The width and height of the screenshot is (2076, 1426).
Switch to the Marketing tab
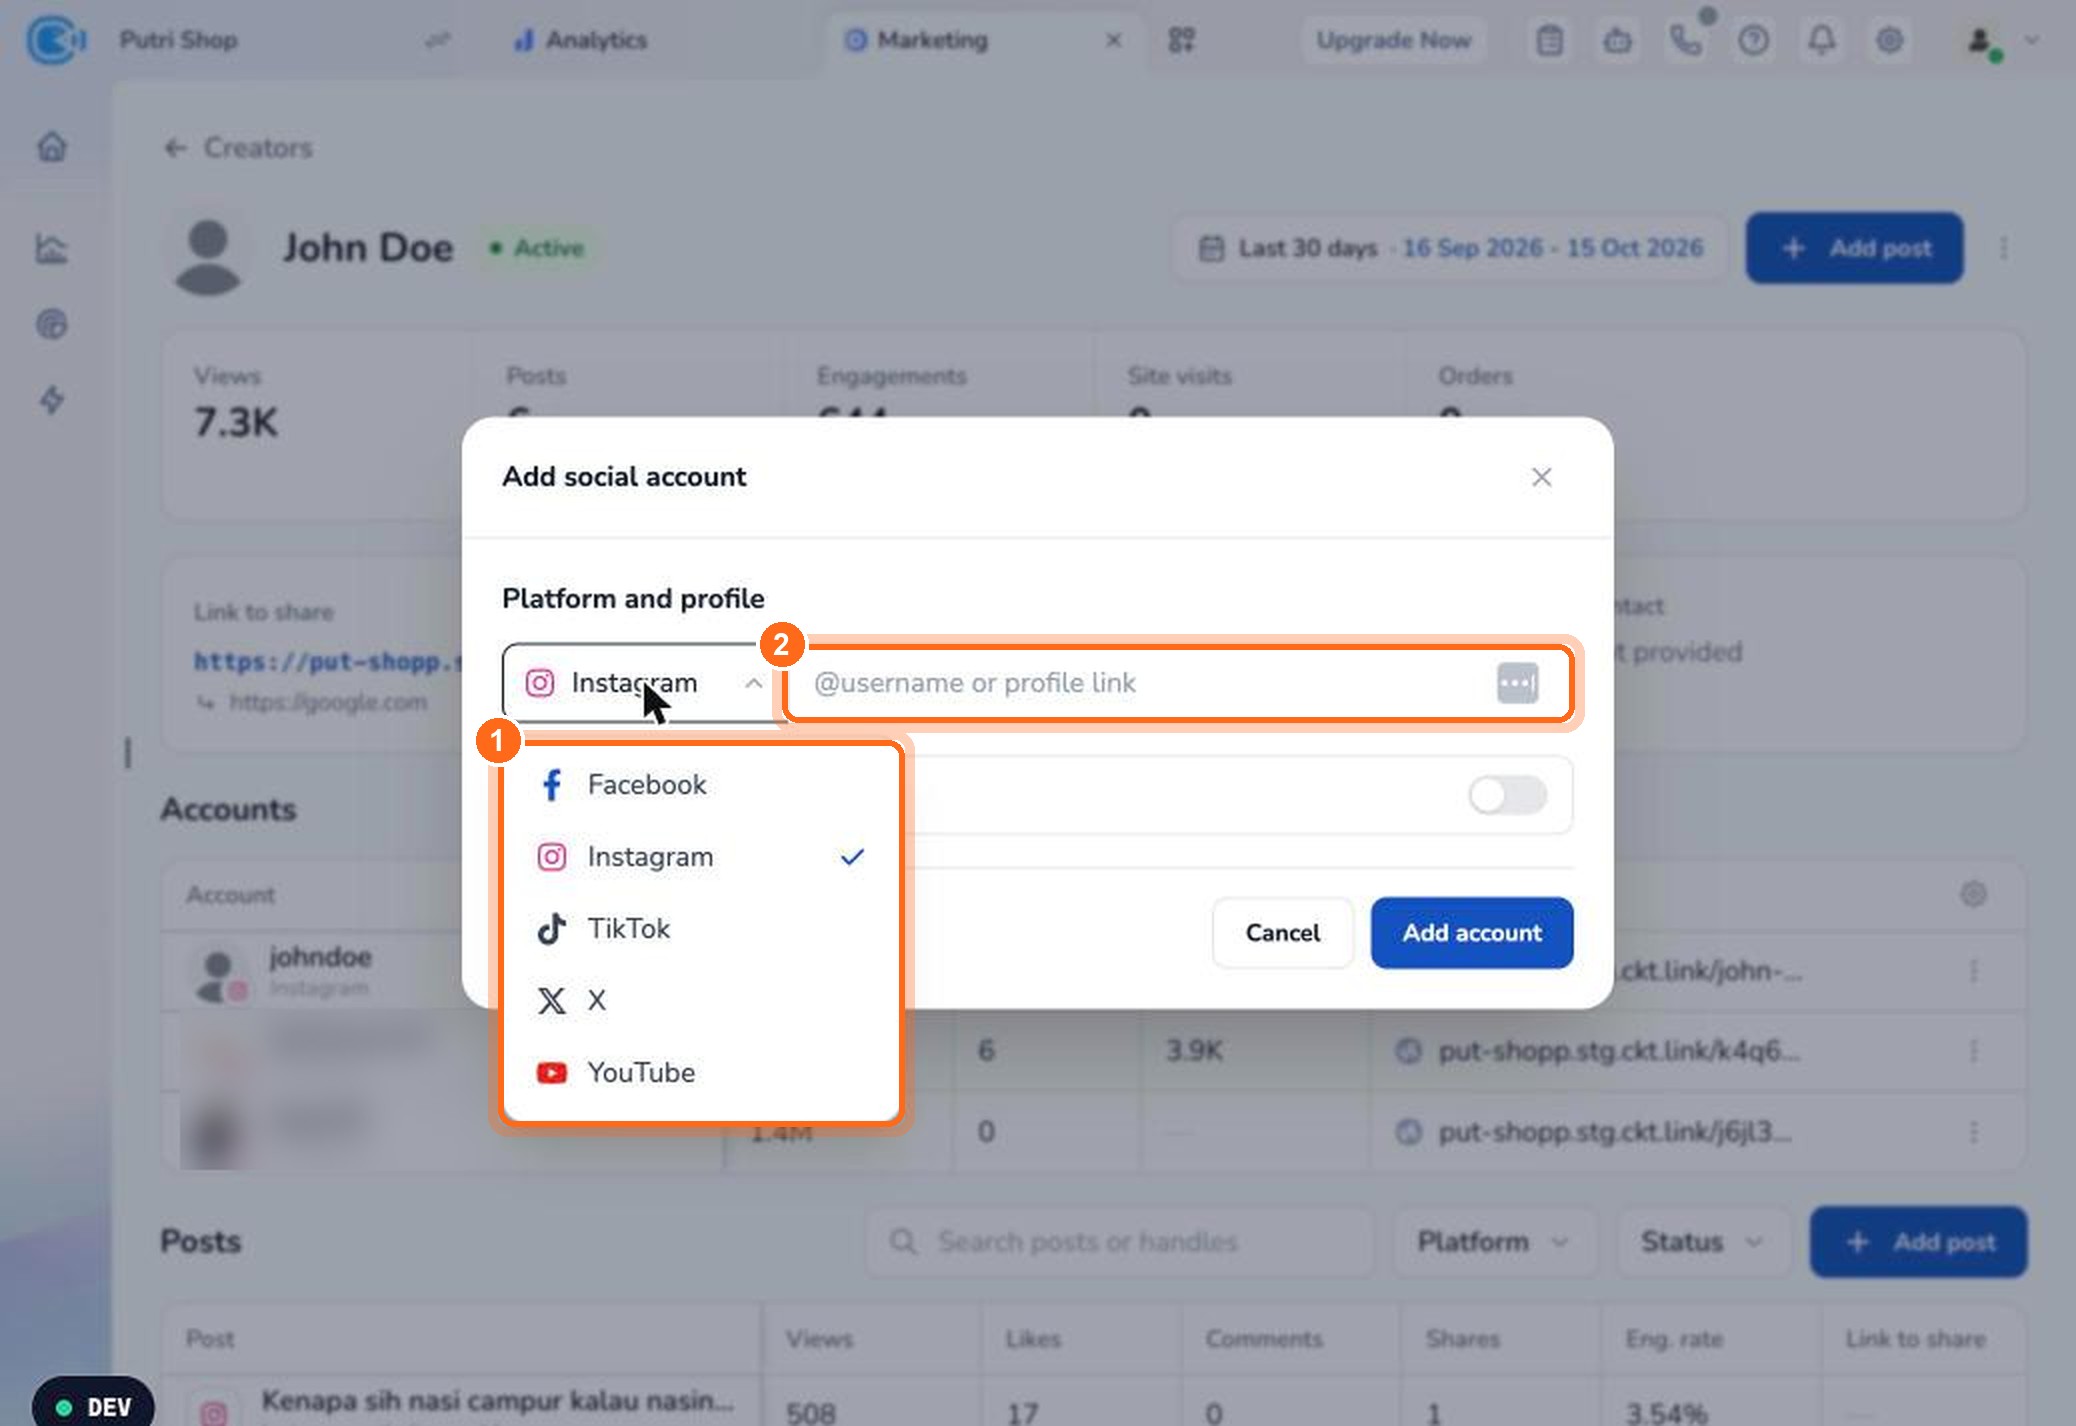click(918, 40)
